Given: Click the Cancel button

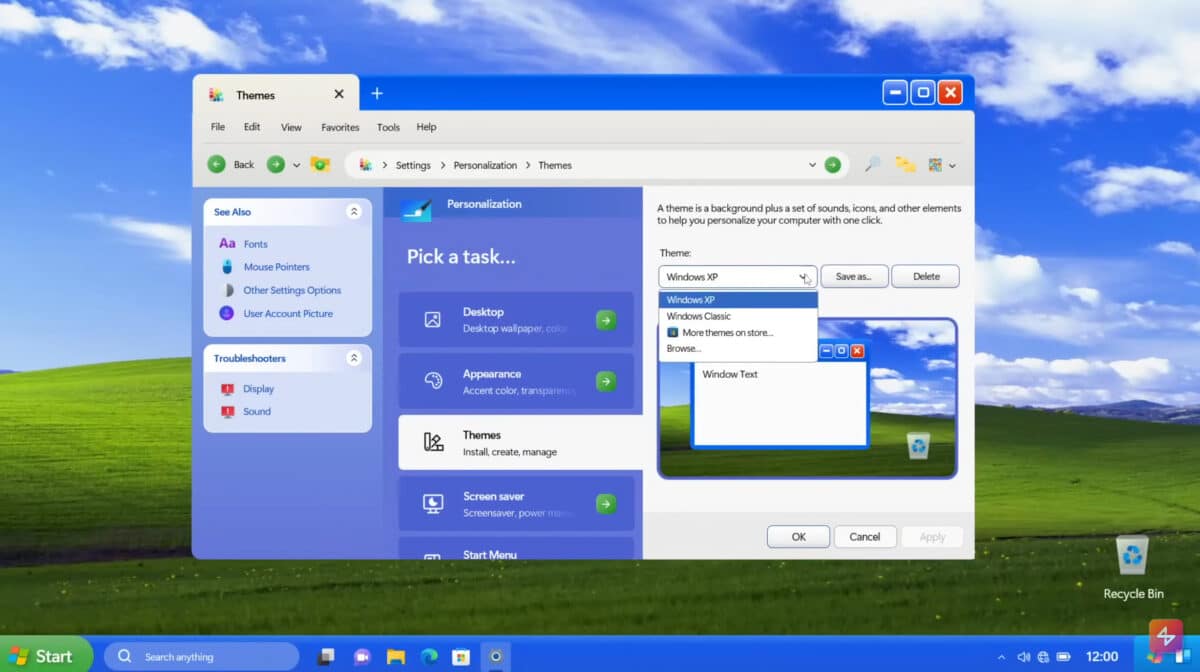Looking at the screenshot, I should click(x=865, y=536).
